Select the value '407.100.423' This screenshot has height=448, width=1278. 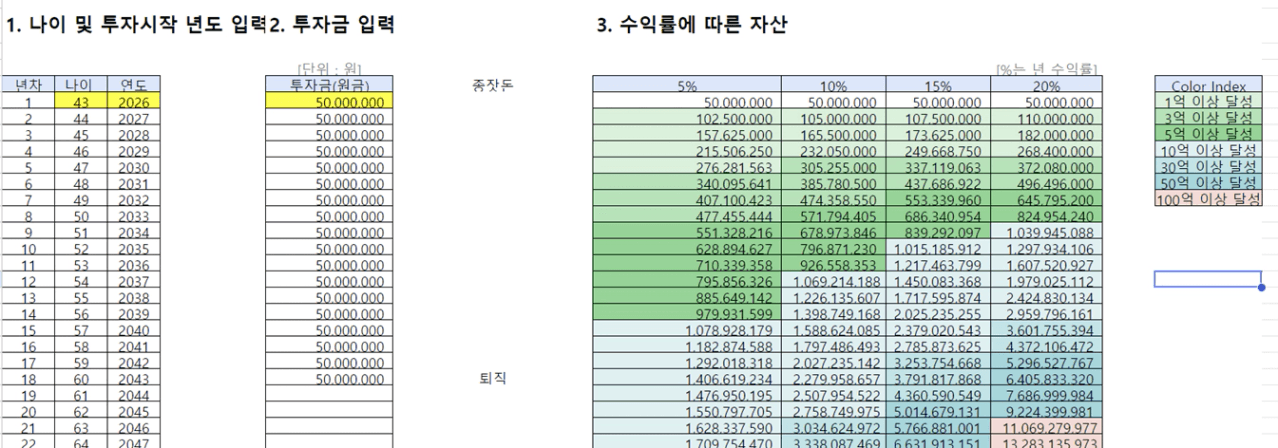(687, 199)
